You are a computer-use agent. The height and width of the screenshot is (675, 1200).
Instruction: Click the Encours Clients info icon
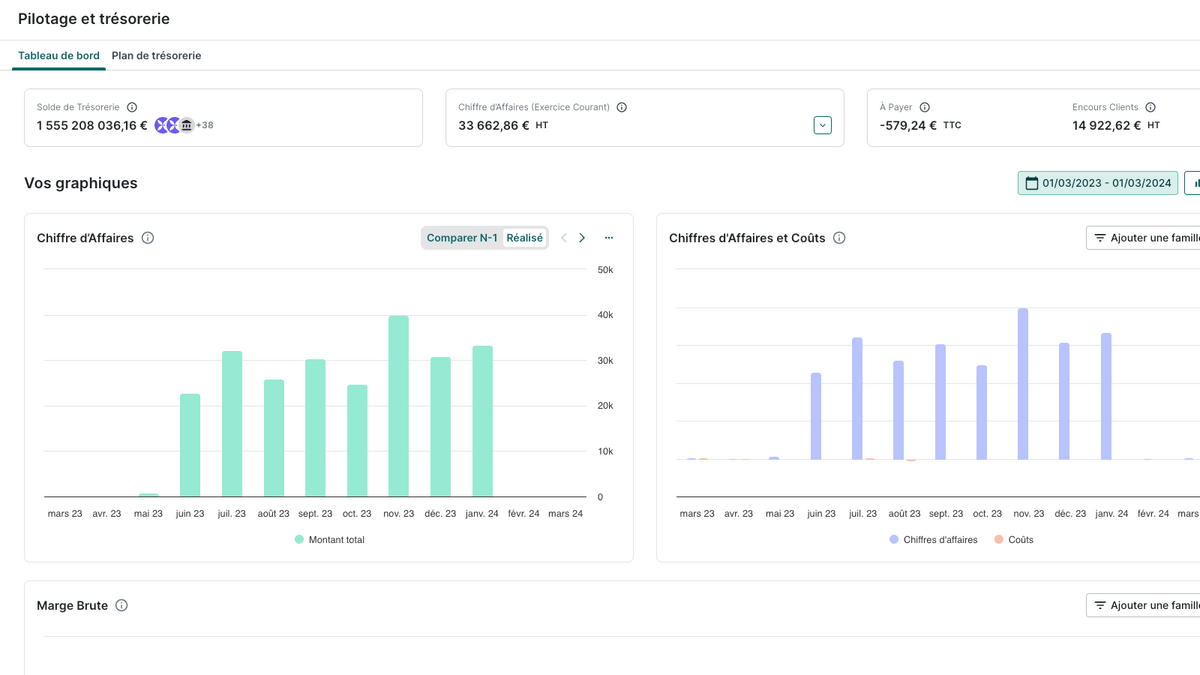[x=1150, y=107]
